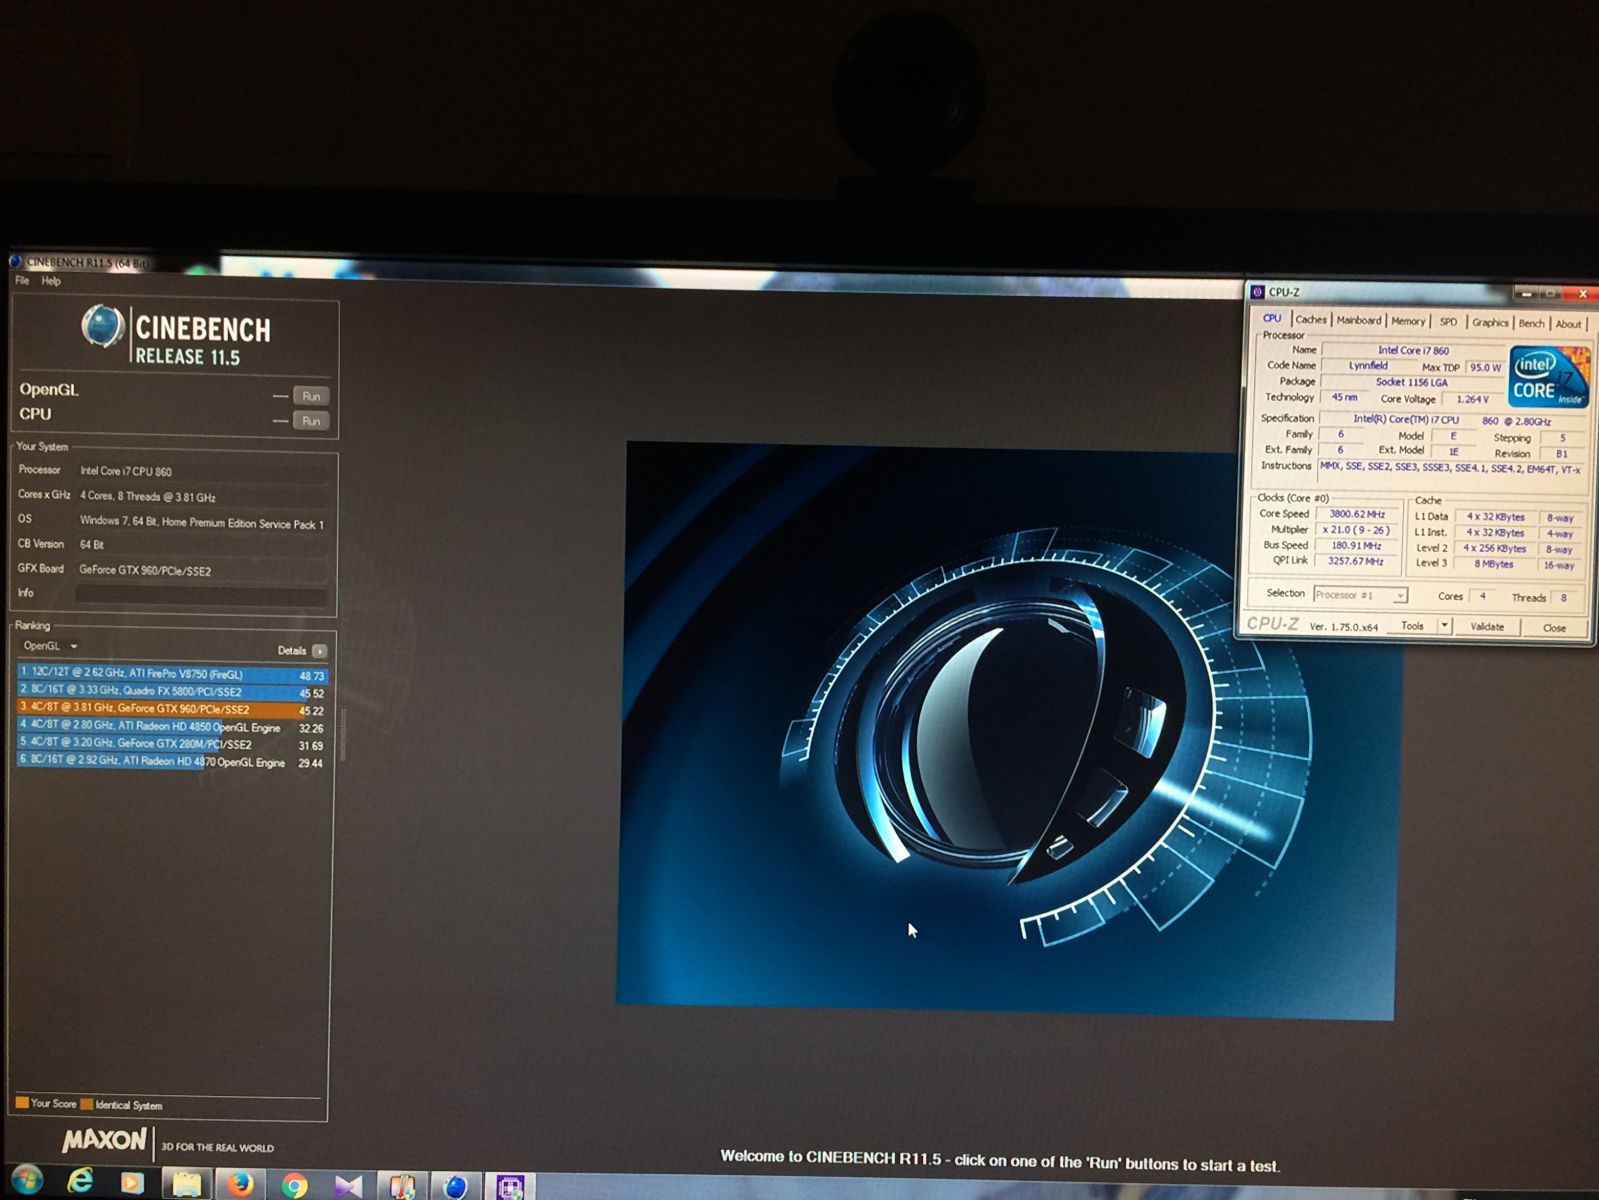The height and width of the screenshot is (1200, 1599).
Task: Switch to Cinebench taskbar icon
Action: pyautogui.click(x=456, y=1186)
